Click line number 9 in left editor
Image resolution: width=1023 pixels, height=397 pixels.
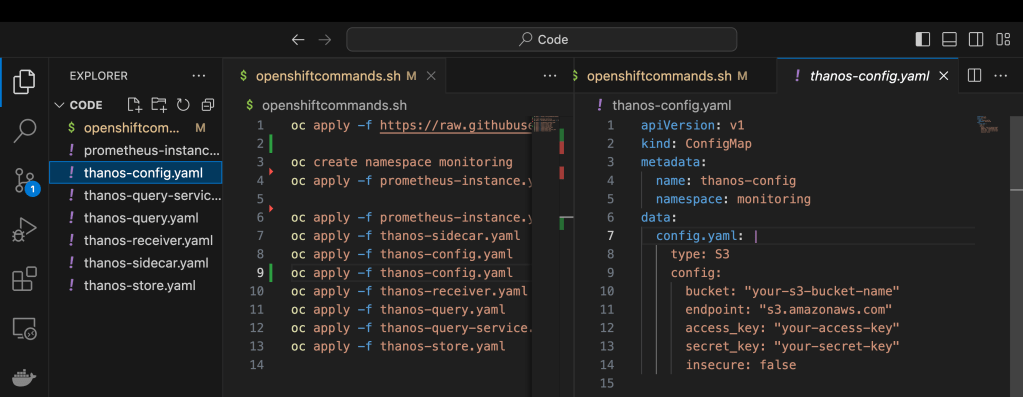(x=260, y=272)
